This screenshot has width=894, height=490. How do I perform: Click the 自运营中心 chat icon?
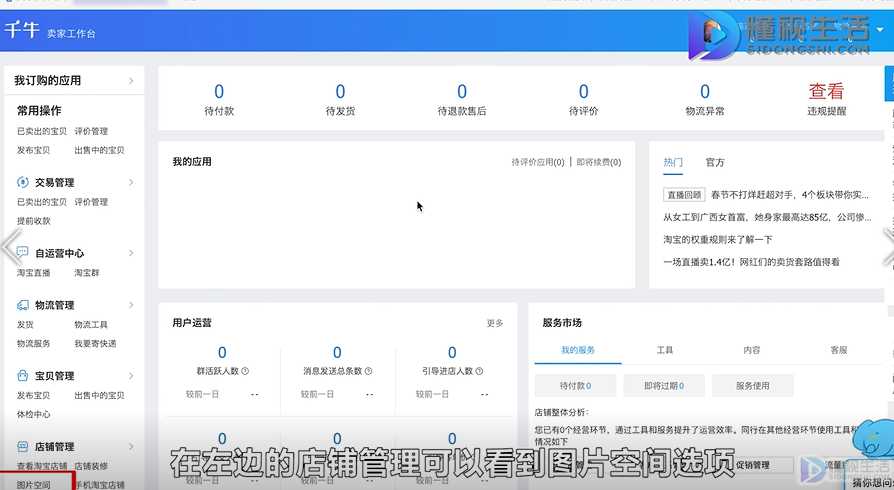[23, 252]
